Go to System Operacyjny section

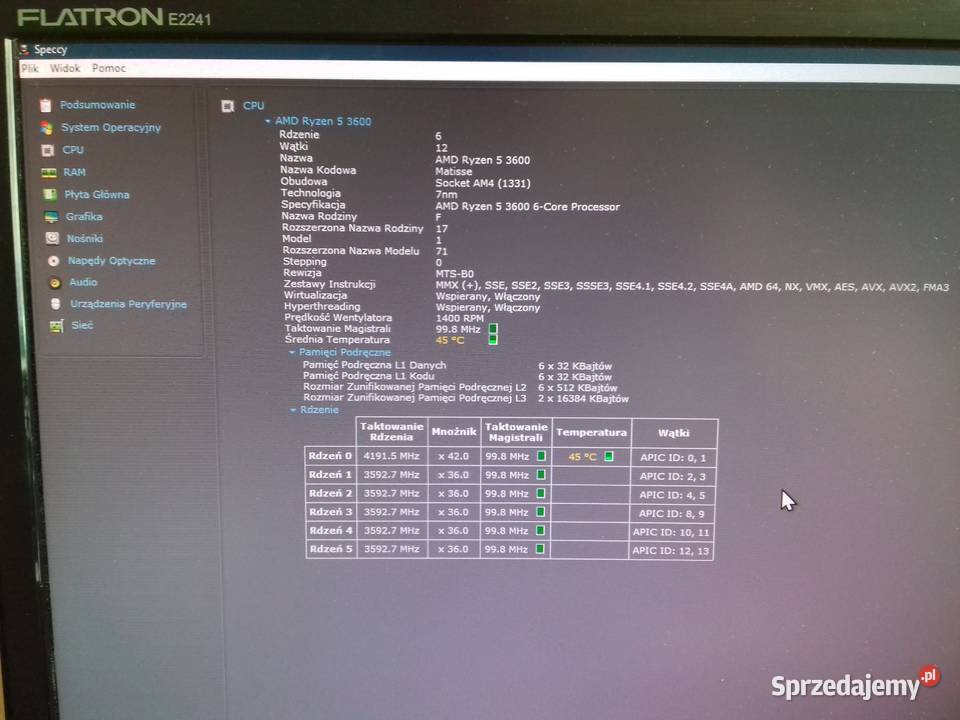click(111, 127)
